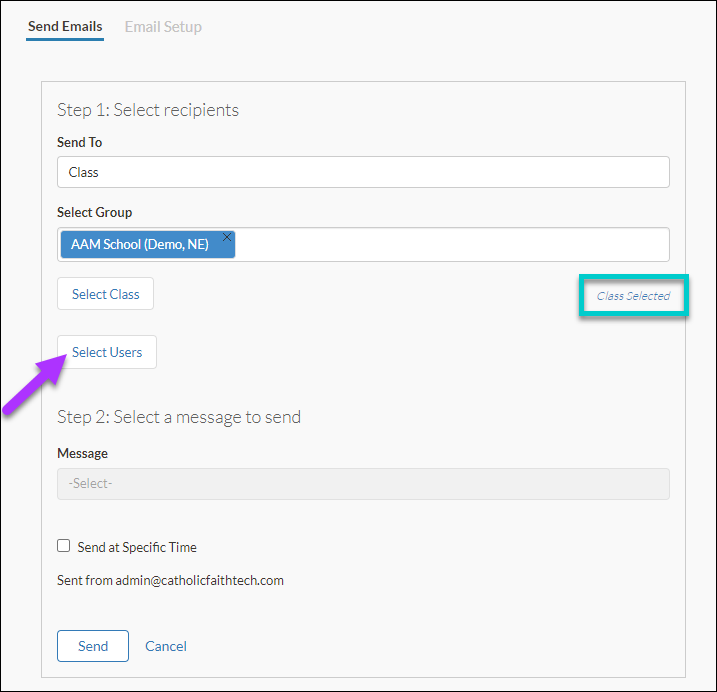Click the Select Class button
The image size is (717, 692).
[x=105, y=294]
